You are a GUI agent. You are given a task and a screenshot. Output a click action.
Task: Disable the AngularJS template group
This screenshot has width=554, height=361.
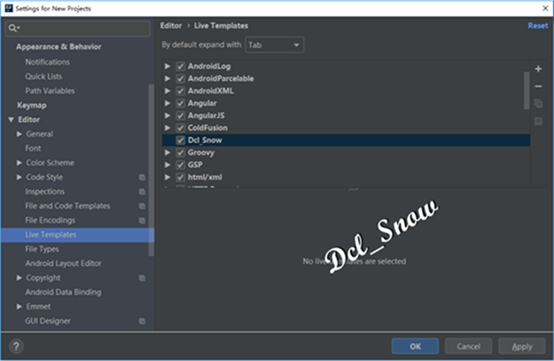pos(181,116)
